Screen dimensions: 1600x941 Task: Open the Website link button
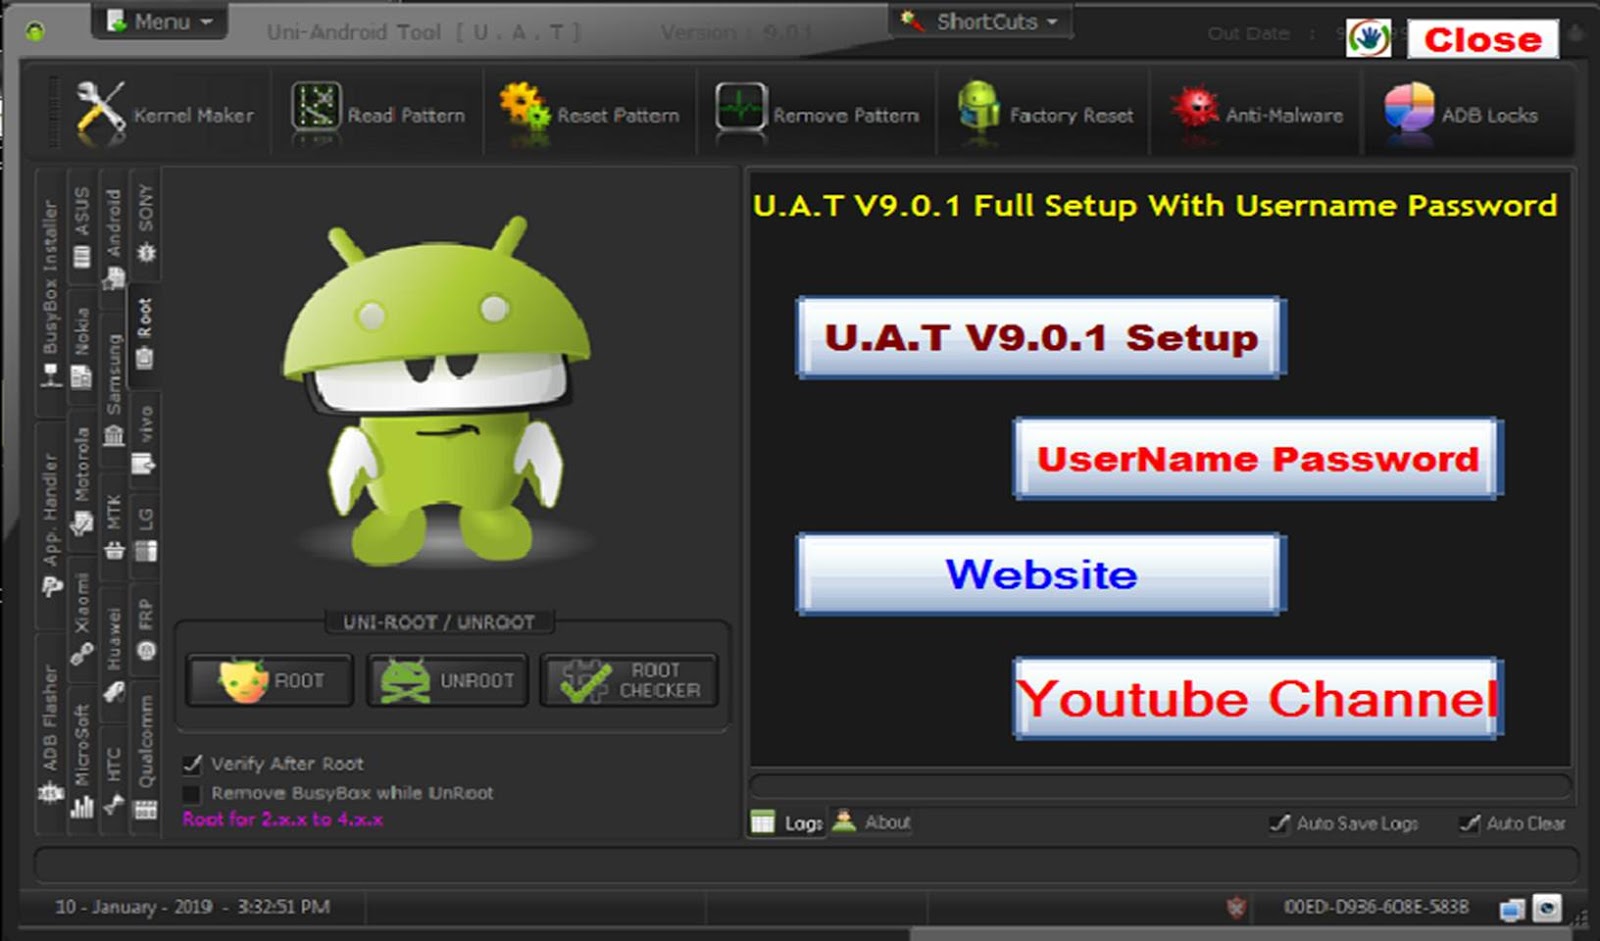click(1041, 574)
